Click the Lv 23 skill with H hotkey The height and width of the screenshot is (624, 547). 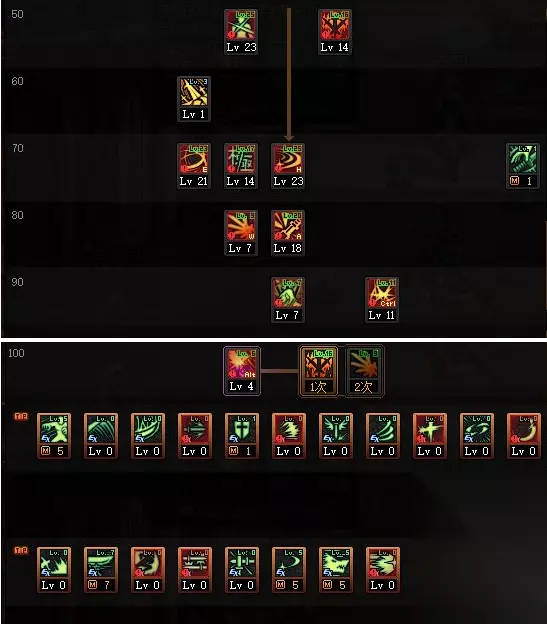(x=288, y=166)
